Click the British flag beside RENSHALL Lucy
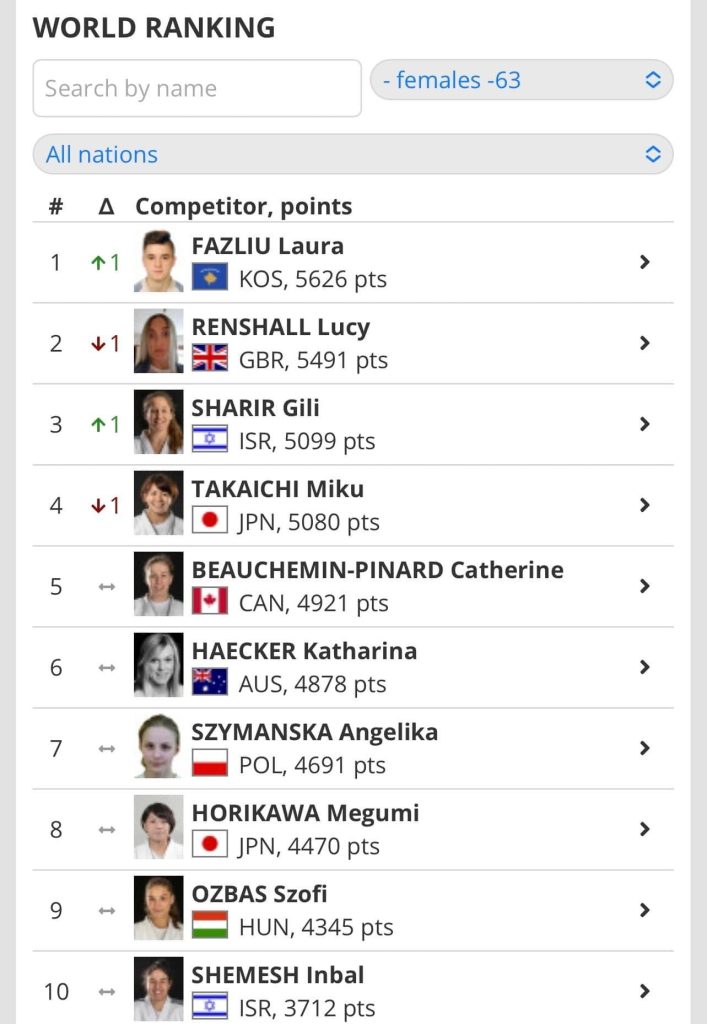The width and height of the screenshot is (707, 1024). pyautogui.click(x=210, y=358)
